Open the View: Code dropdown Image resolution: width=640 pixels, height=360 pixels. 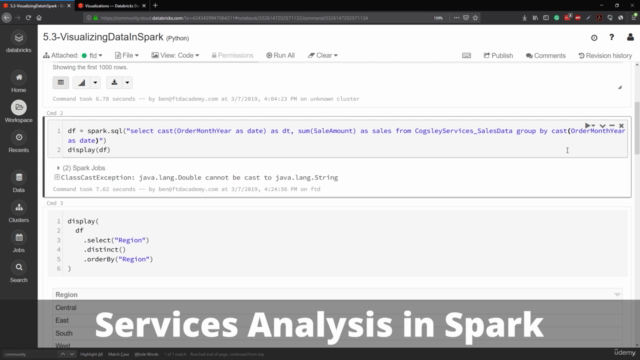tap(175, 56)
